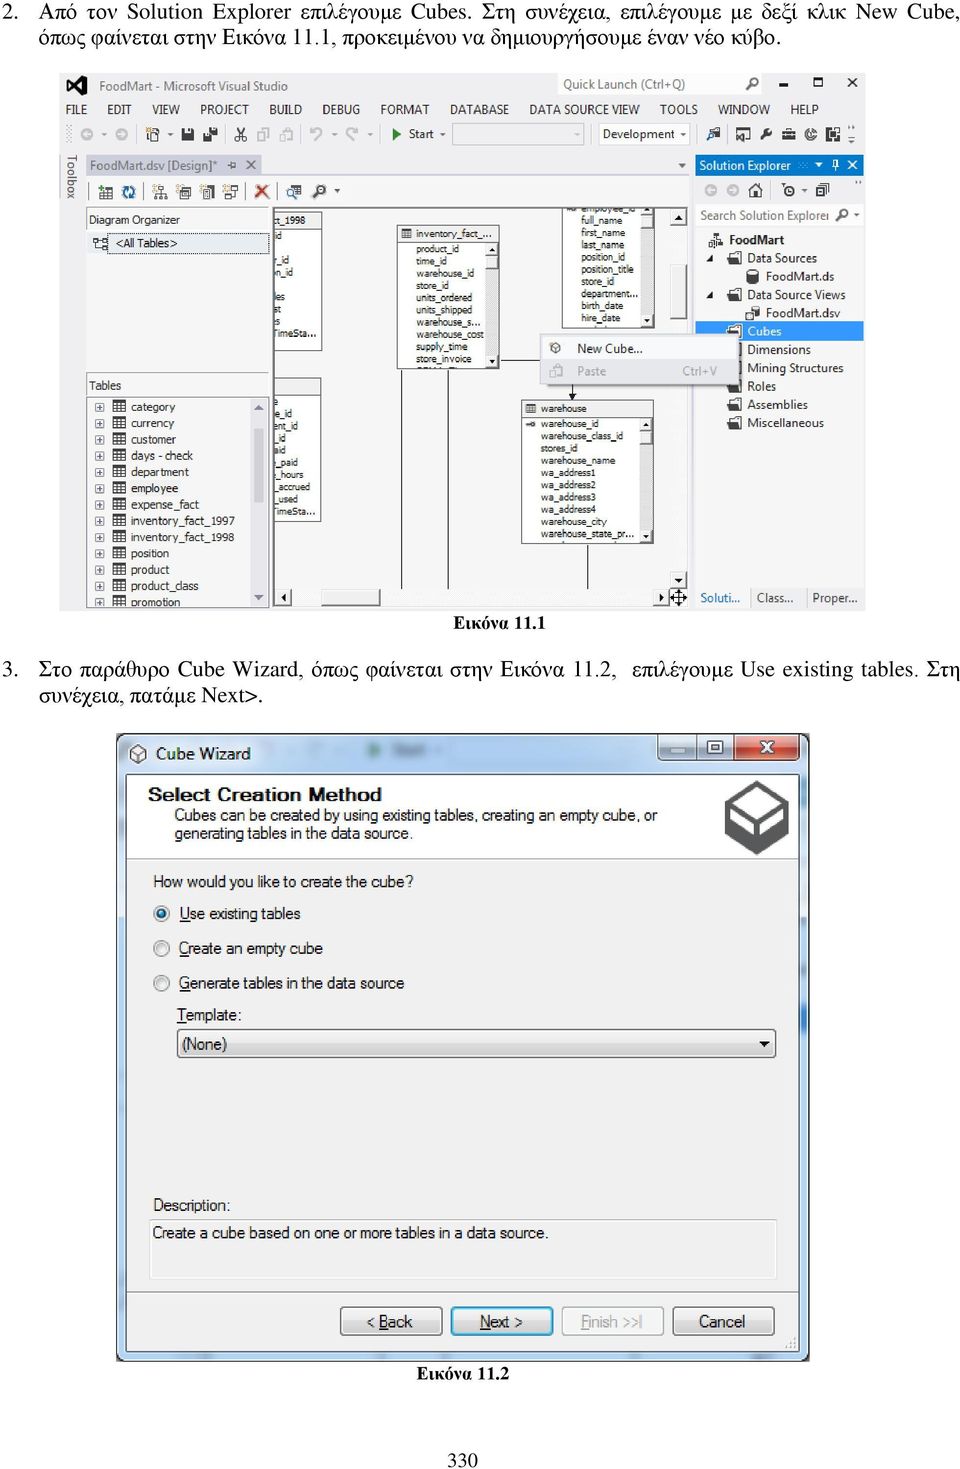Click the employee table icon in Tables
This screenshot has width=960, height=1469.
click(119, 488)
